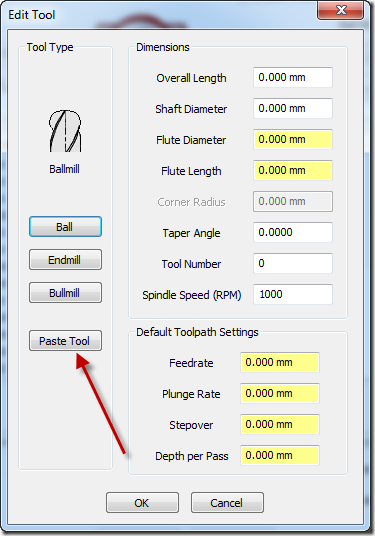This screenshot has height=536, width=375.
Task: Select the Ball tool type button
Action: tap(65, 227)
